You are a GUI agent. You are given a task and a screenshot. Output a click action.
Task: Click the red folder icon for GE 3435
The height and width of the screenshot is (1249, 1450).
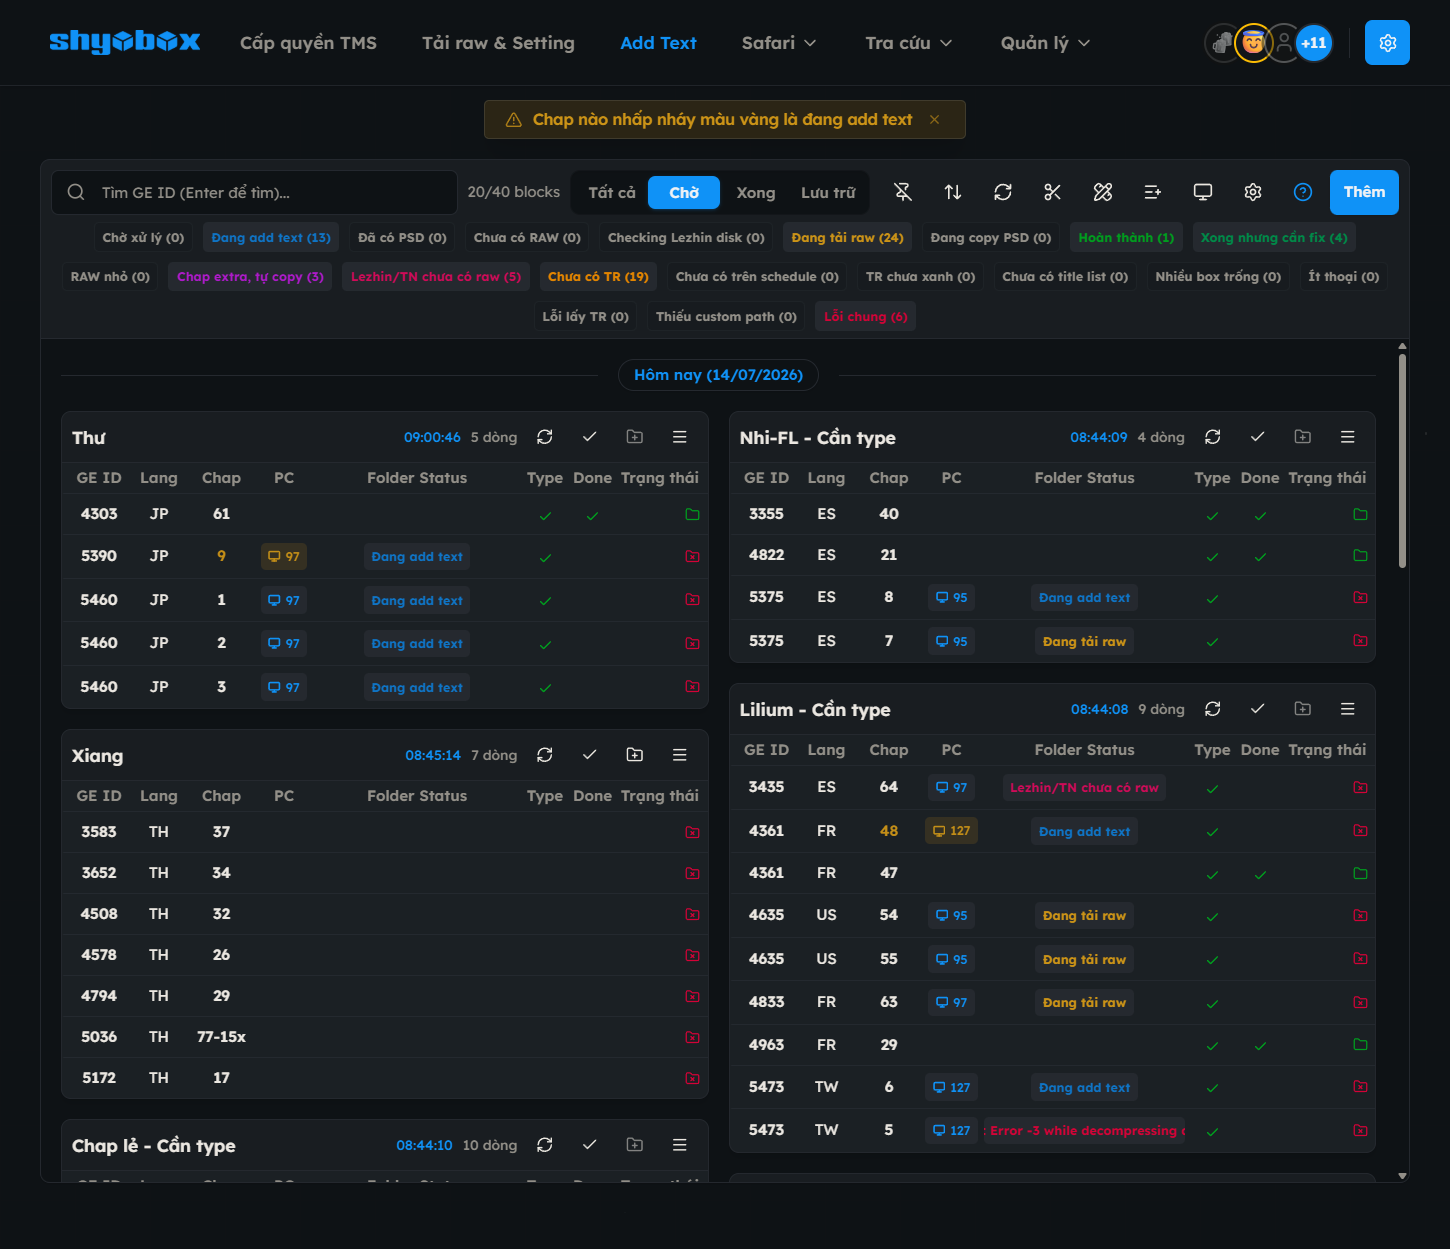[1360, 788]
